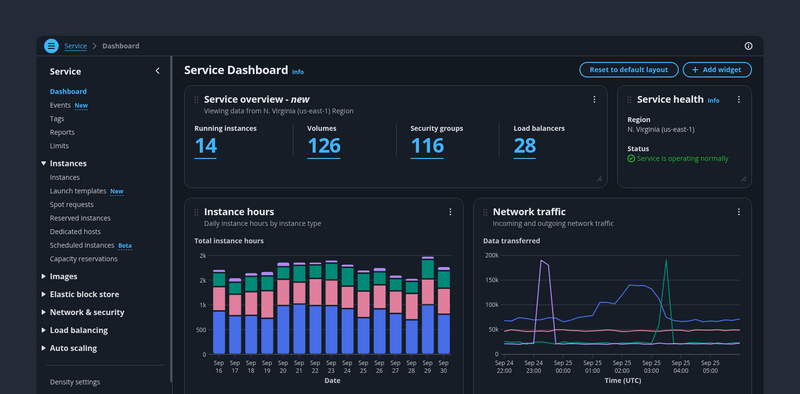The height and width of the screenshot is (394, 800).
Task: Click the green status check icon
Action: (x=631, y=159)
